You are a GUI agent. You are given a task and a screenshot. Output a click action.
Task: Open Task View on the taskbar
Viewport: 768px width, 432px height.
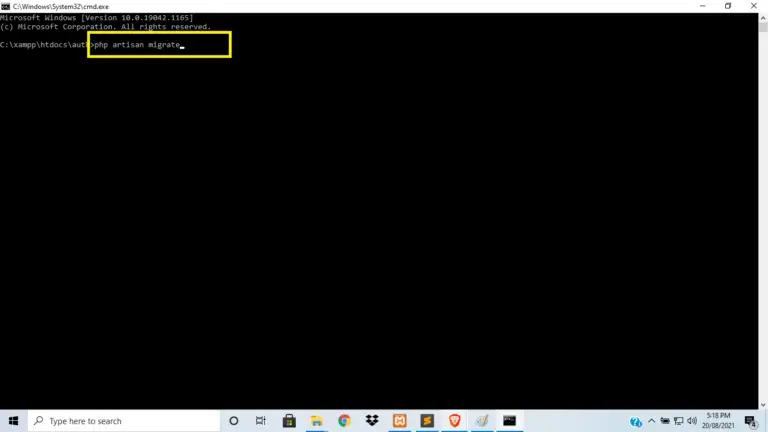pyautogui.click(x=261, y=421)
